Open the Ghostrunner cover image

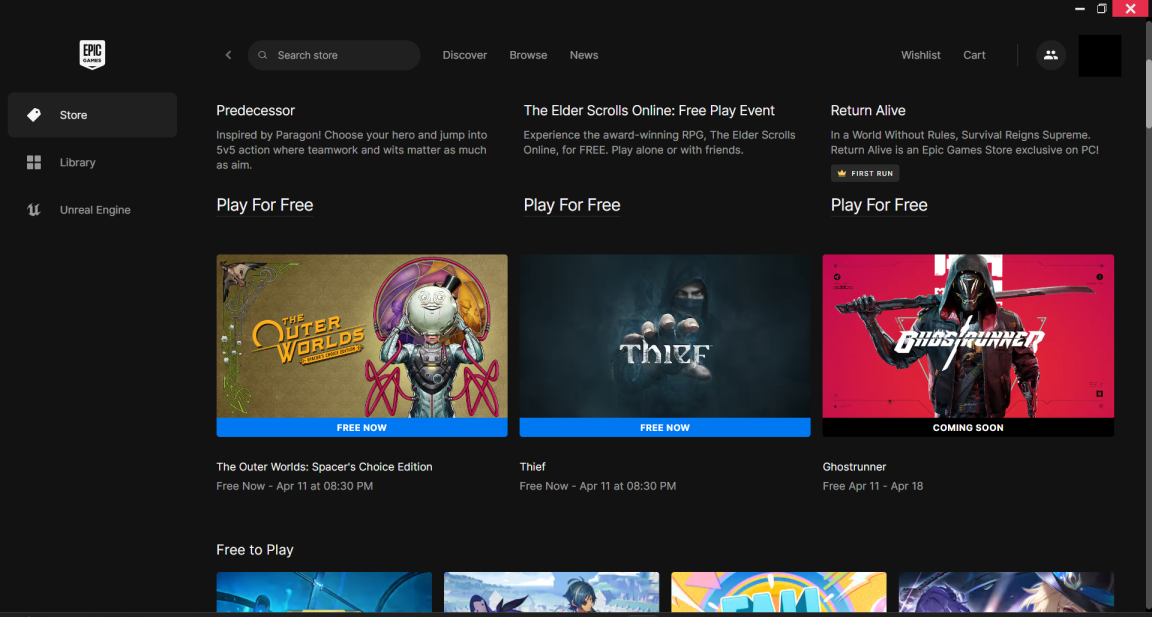[968, 336]
